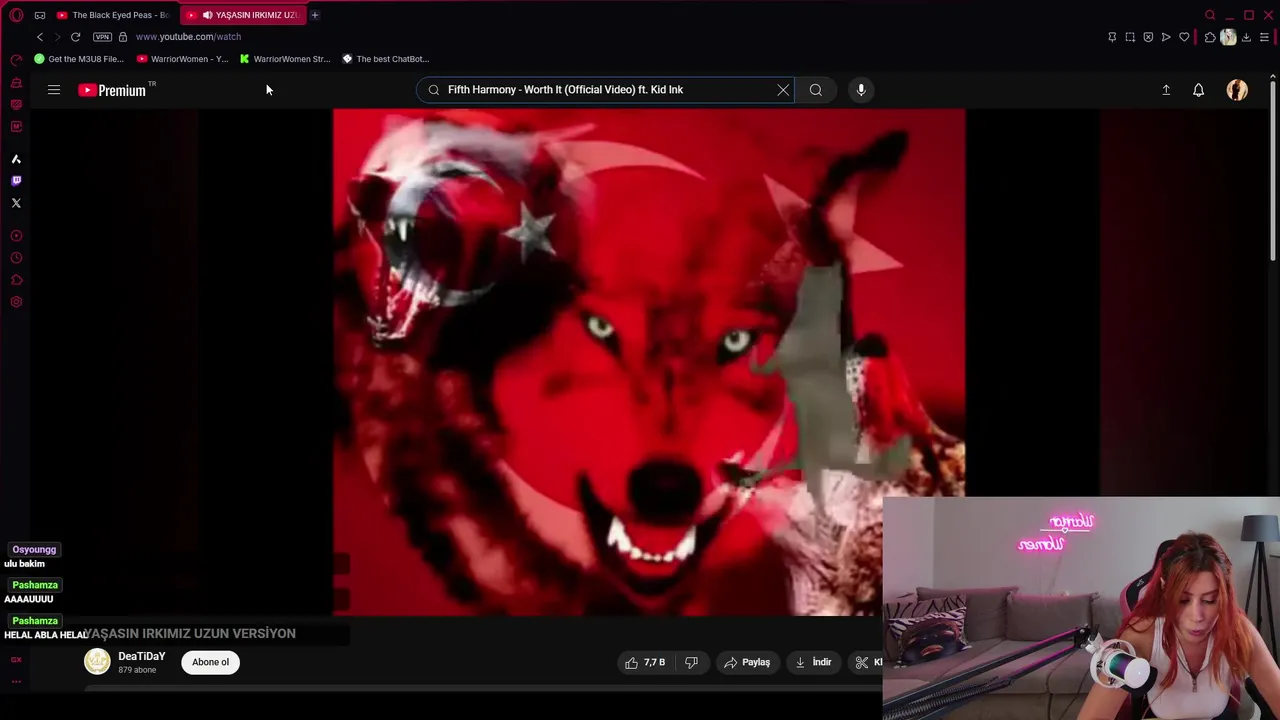Screen dimensions: 1280x720
Task: Open the YouTube guide hamburger menu
Action: coord(54,90)
